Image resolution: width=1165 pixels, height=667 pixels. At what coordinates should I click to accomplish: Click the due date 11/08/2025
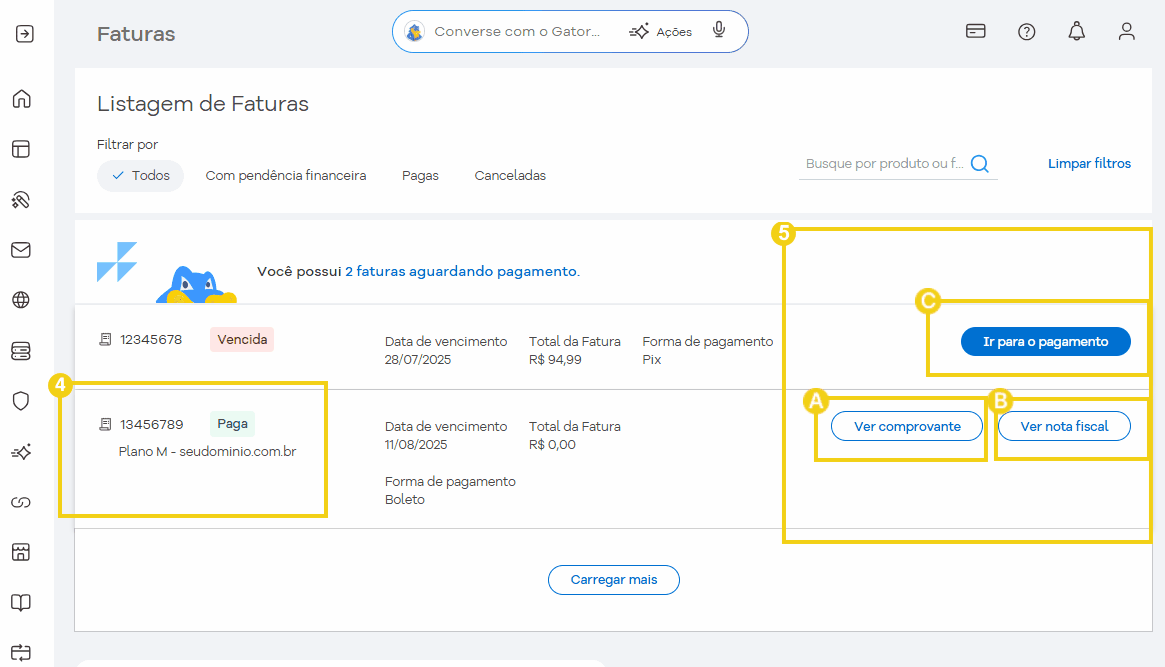(416, 445)
